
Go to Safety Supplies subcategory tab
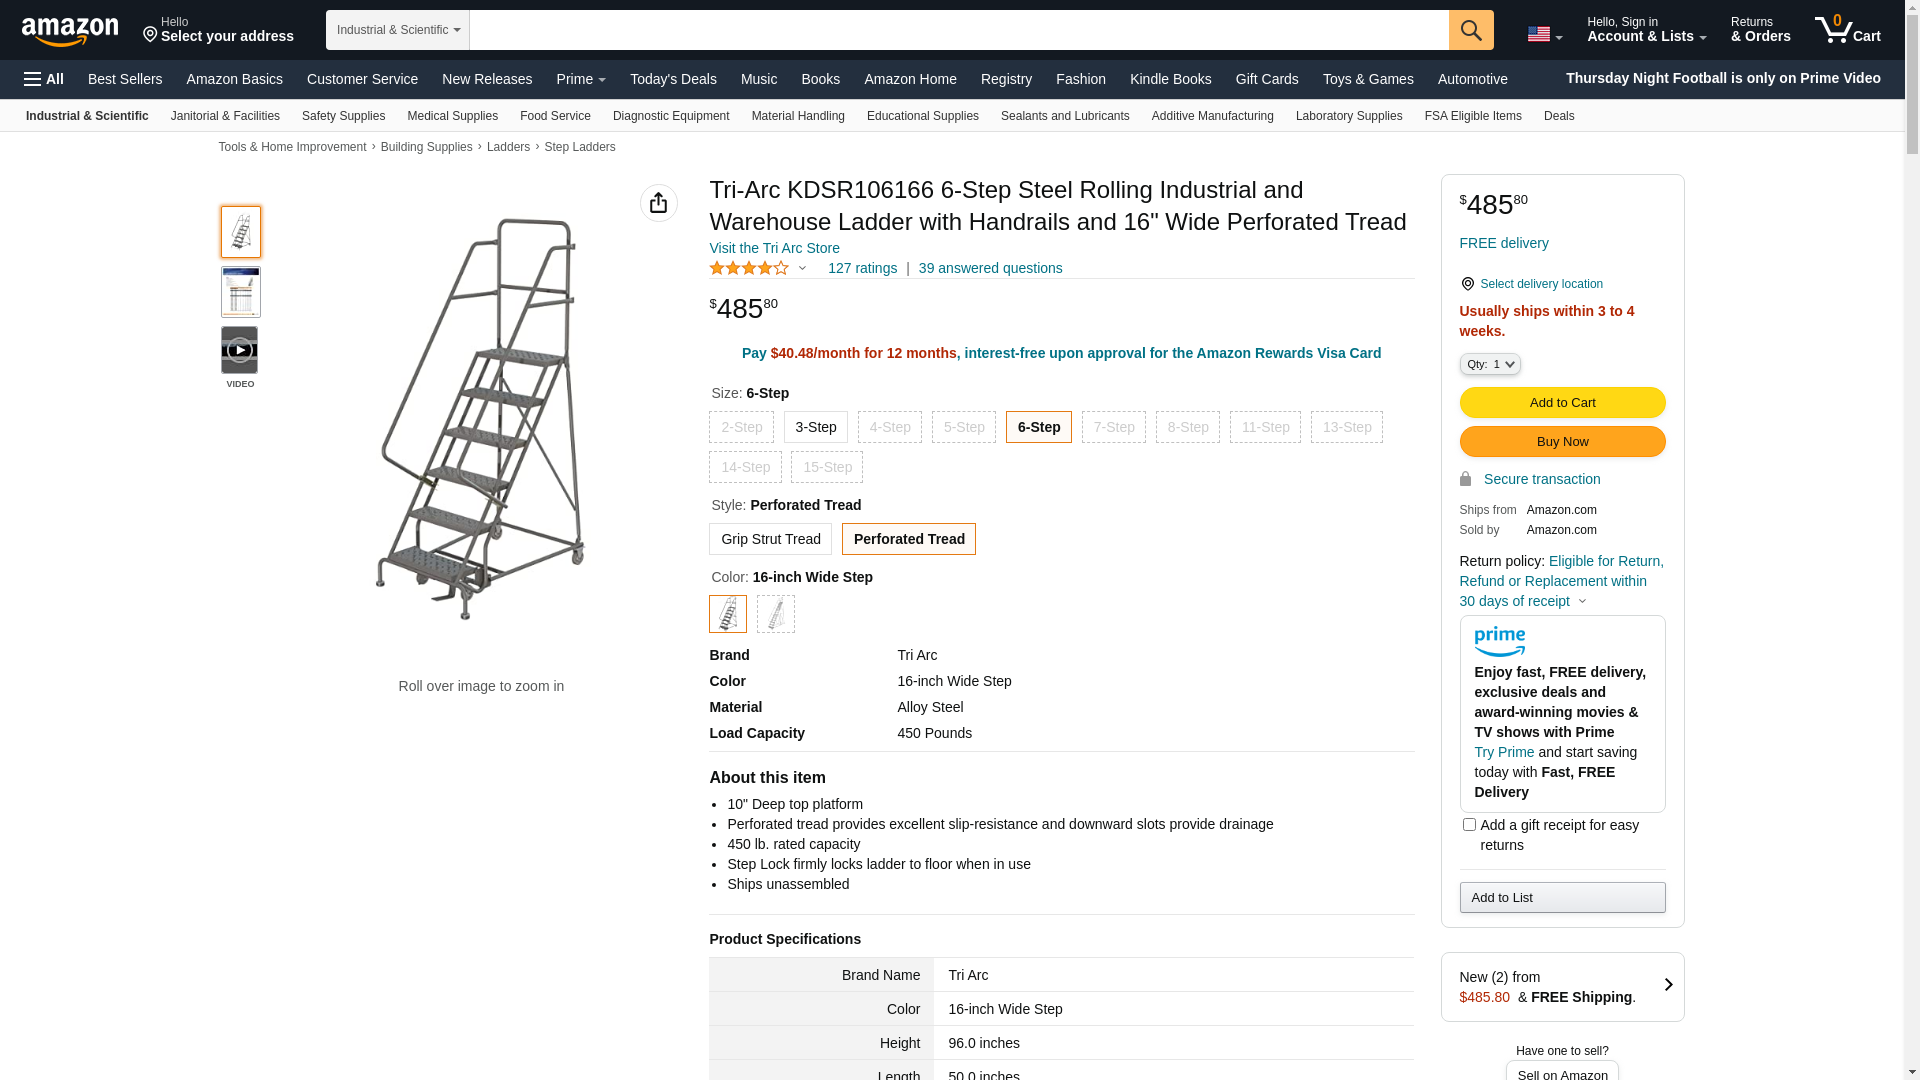pyautogui.click(x=343, y=116)
